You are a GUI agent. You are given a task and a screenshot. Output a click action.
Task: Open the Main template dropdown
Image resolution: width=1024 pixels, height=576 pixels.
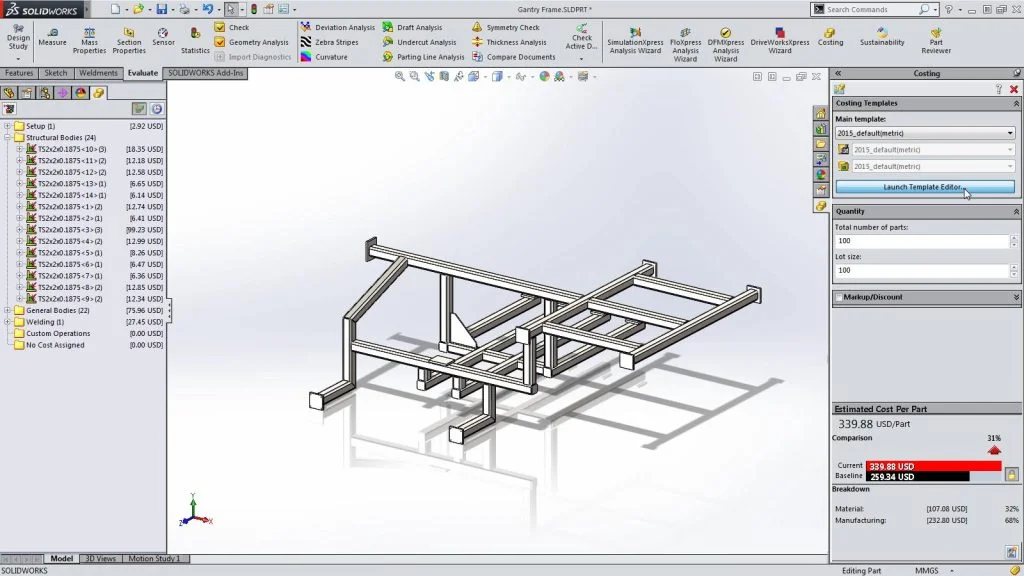click(1010, 132)
